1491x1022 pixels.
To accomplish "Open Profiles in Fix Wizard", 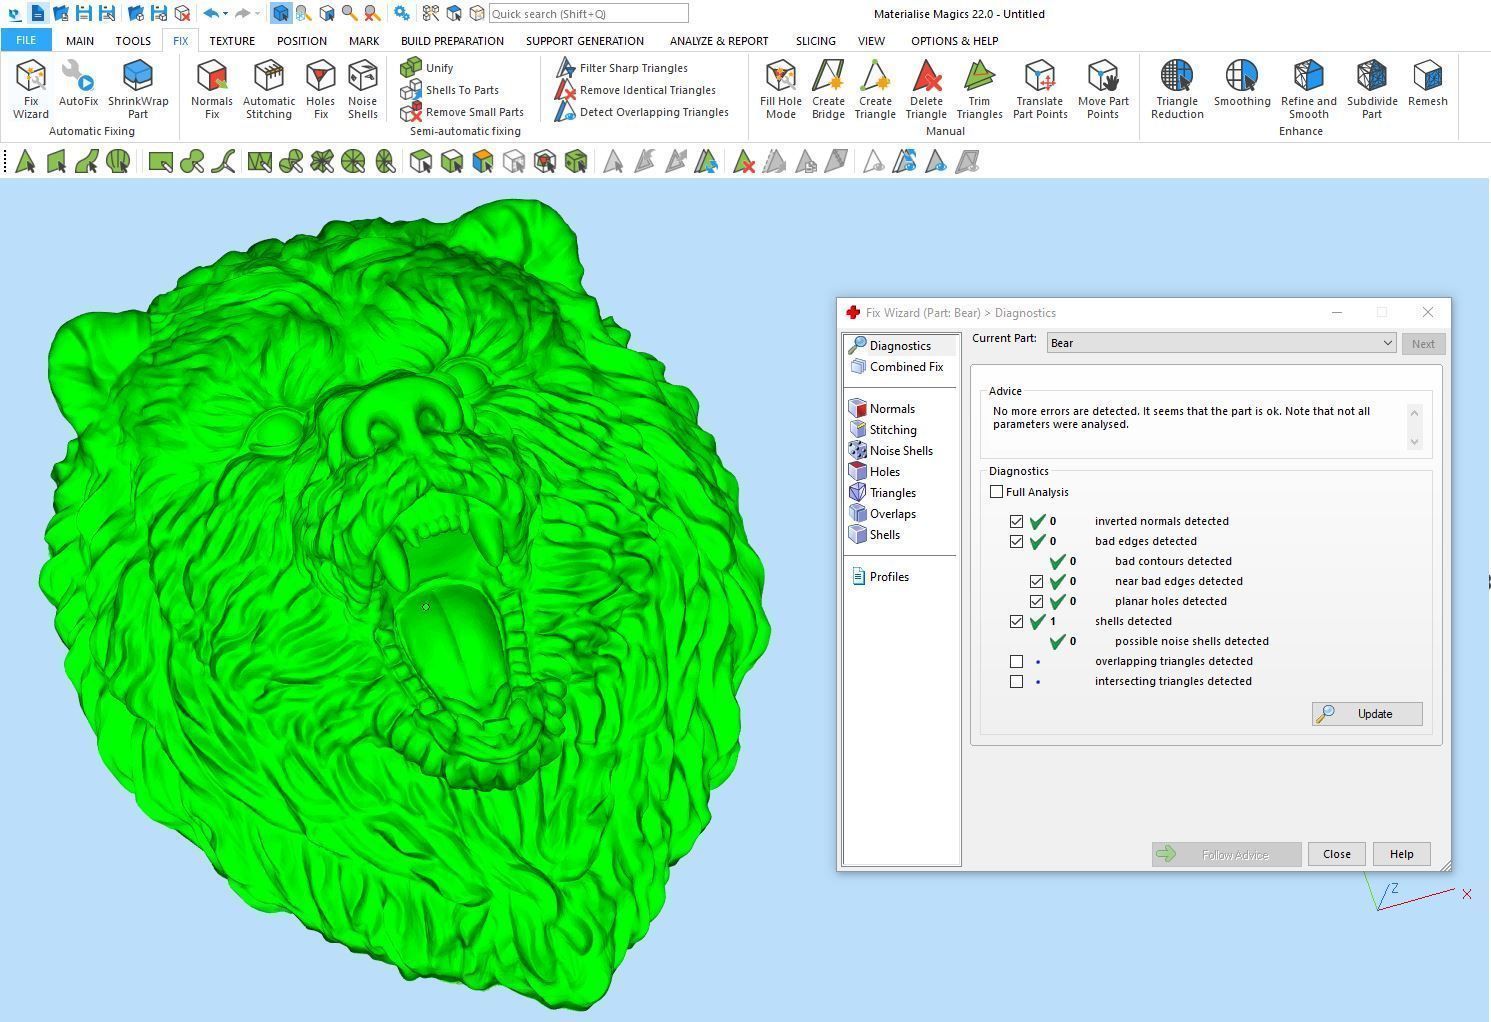I will click(880, 577).
